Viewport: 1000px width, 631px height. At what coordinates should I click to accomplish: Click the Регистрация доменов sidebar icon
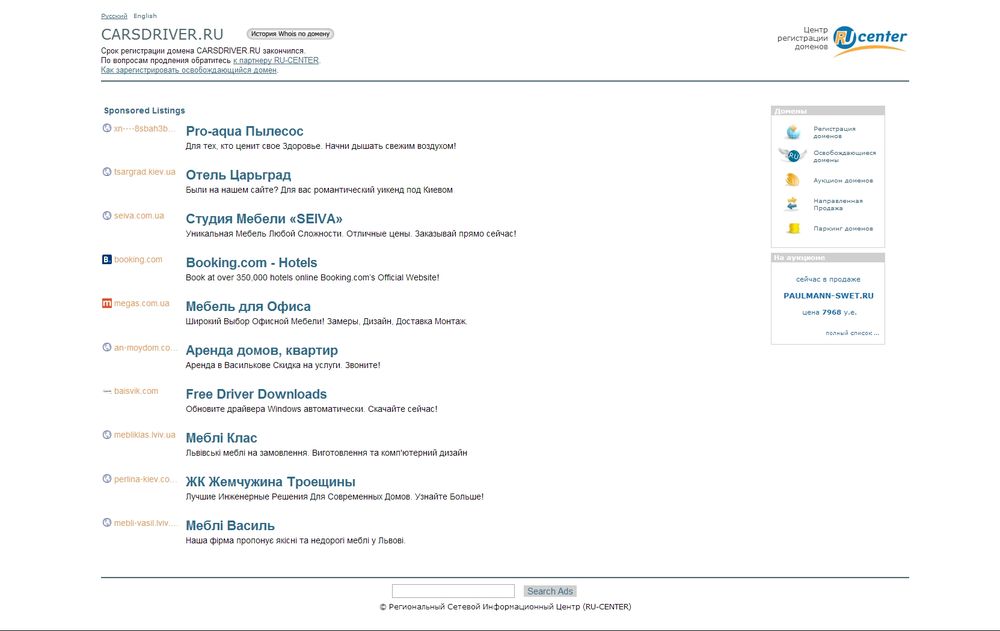[x=793, y=132]
